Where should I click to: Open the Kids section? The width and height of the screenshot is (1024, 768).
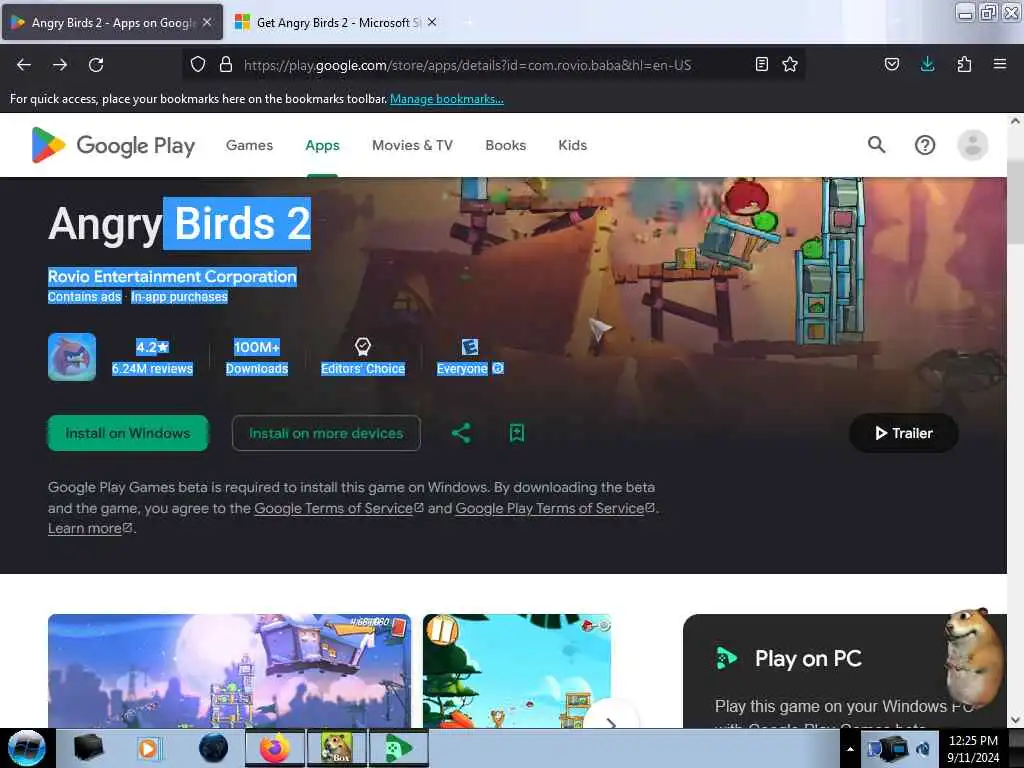(573, 145)
